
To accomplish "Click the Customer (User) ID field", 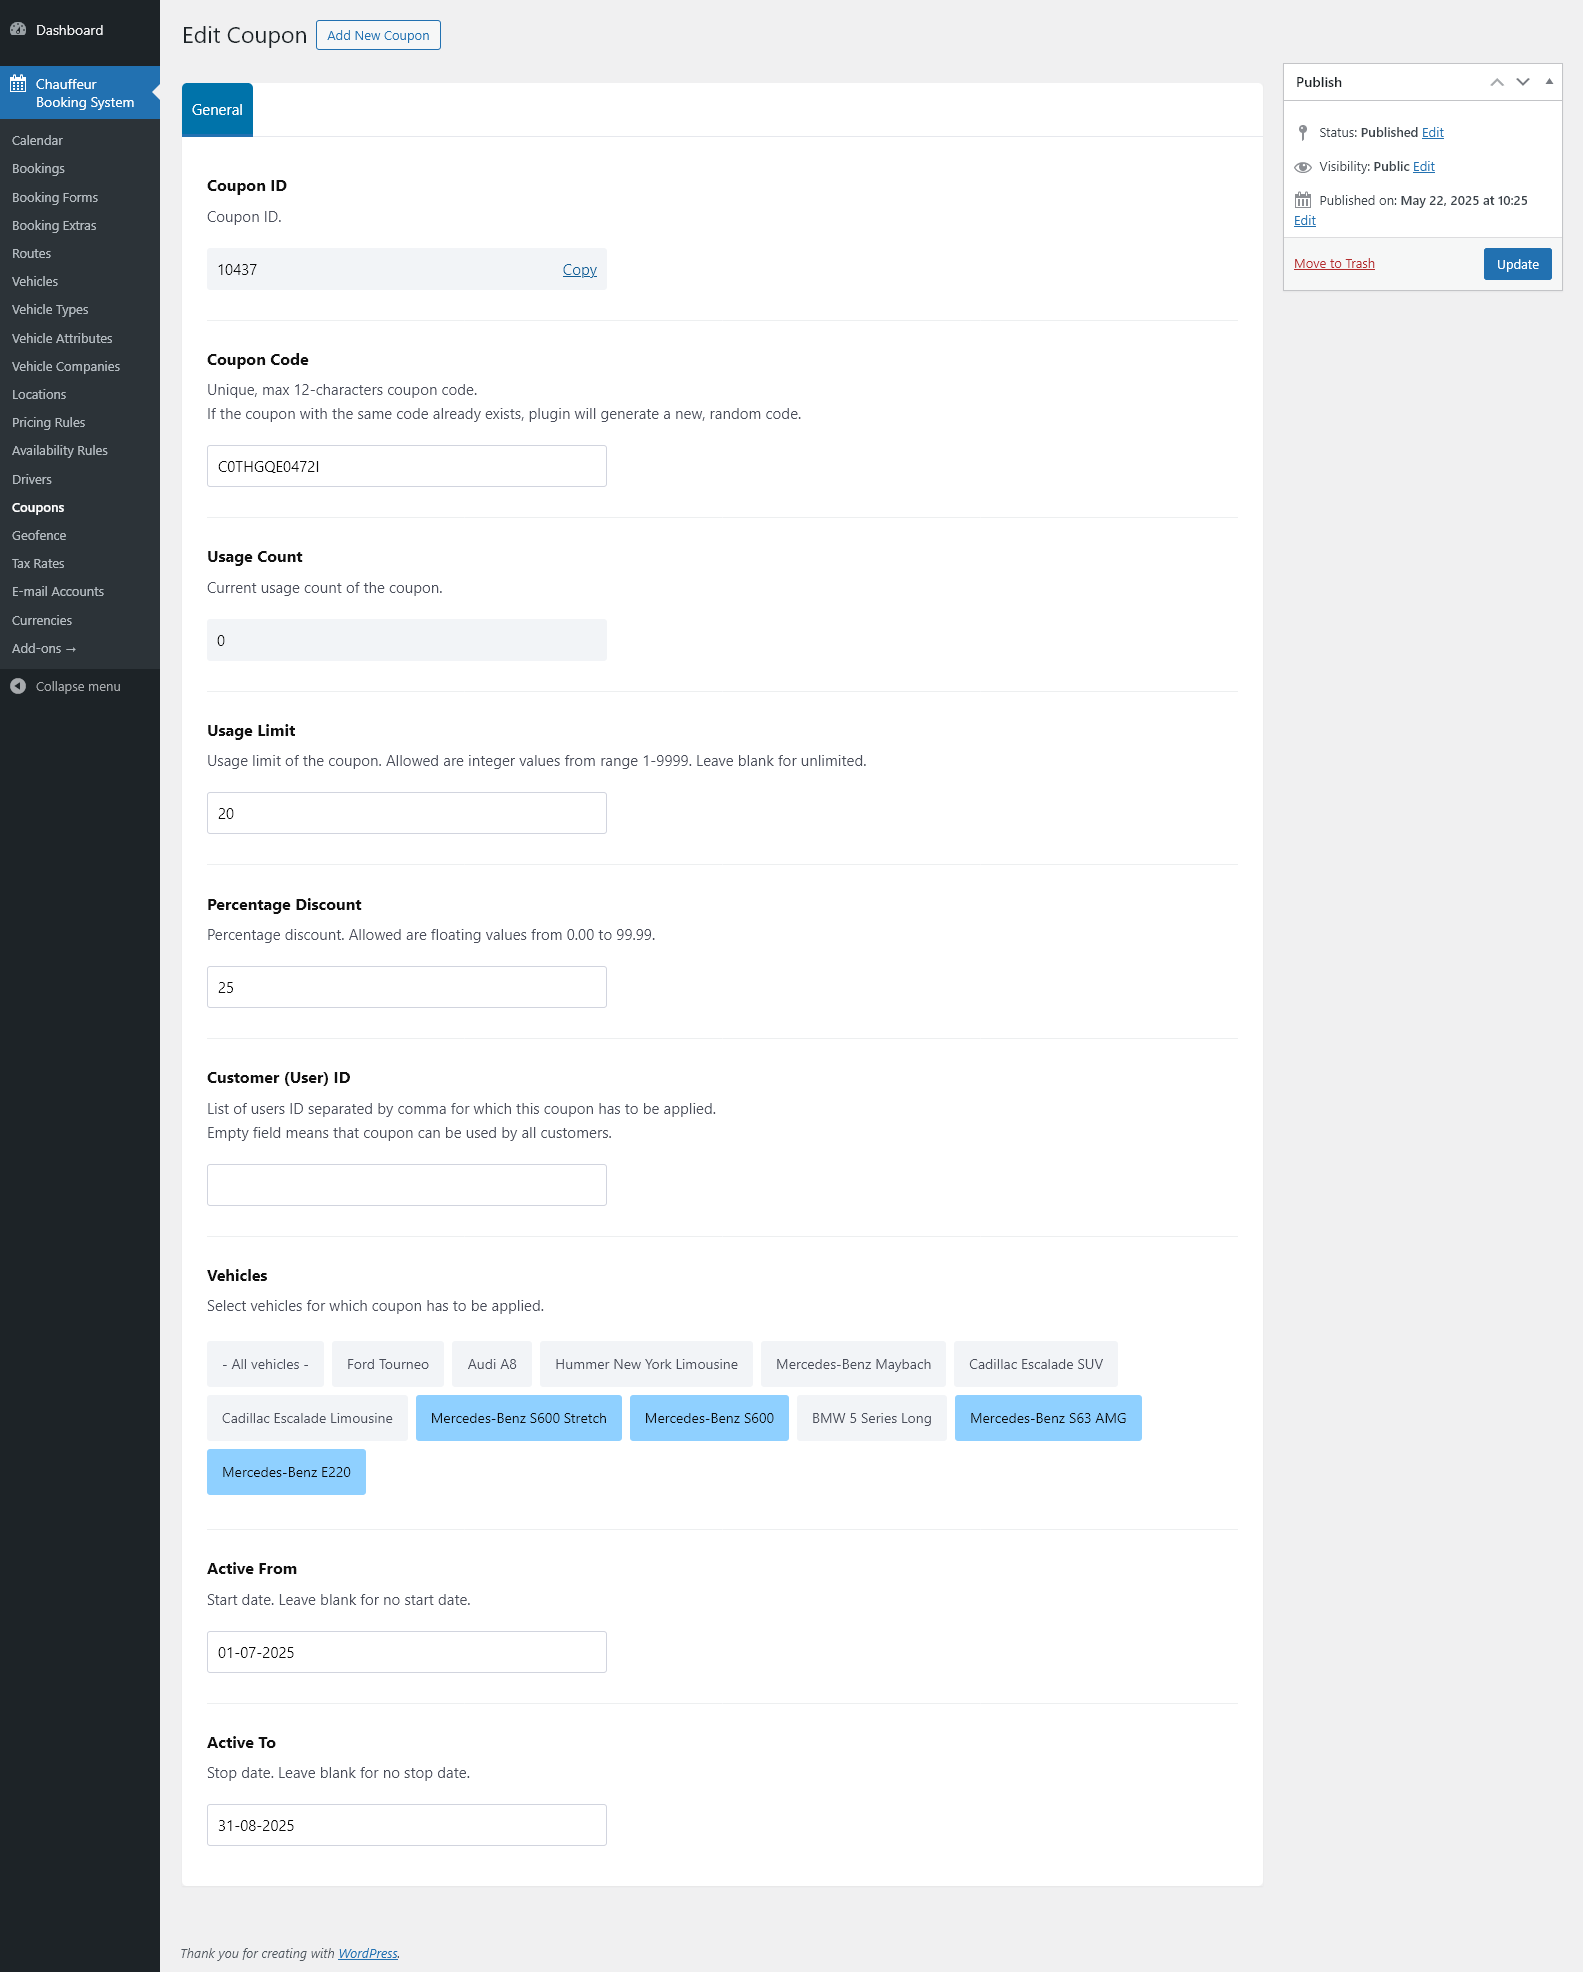I will [407, 1185].
